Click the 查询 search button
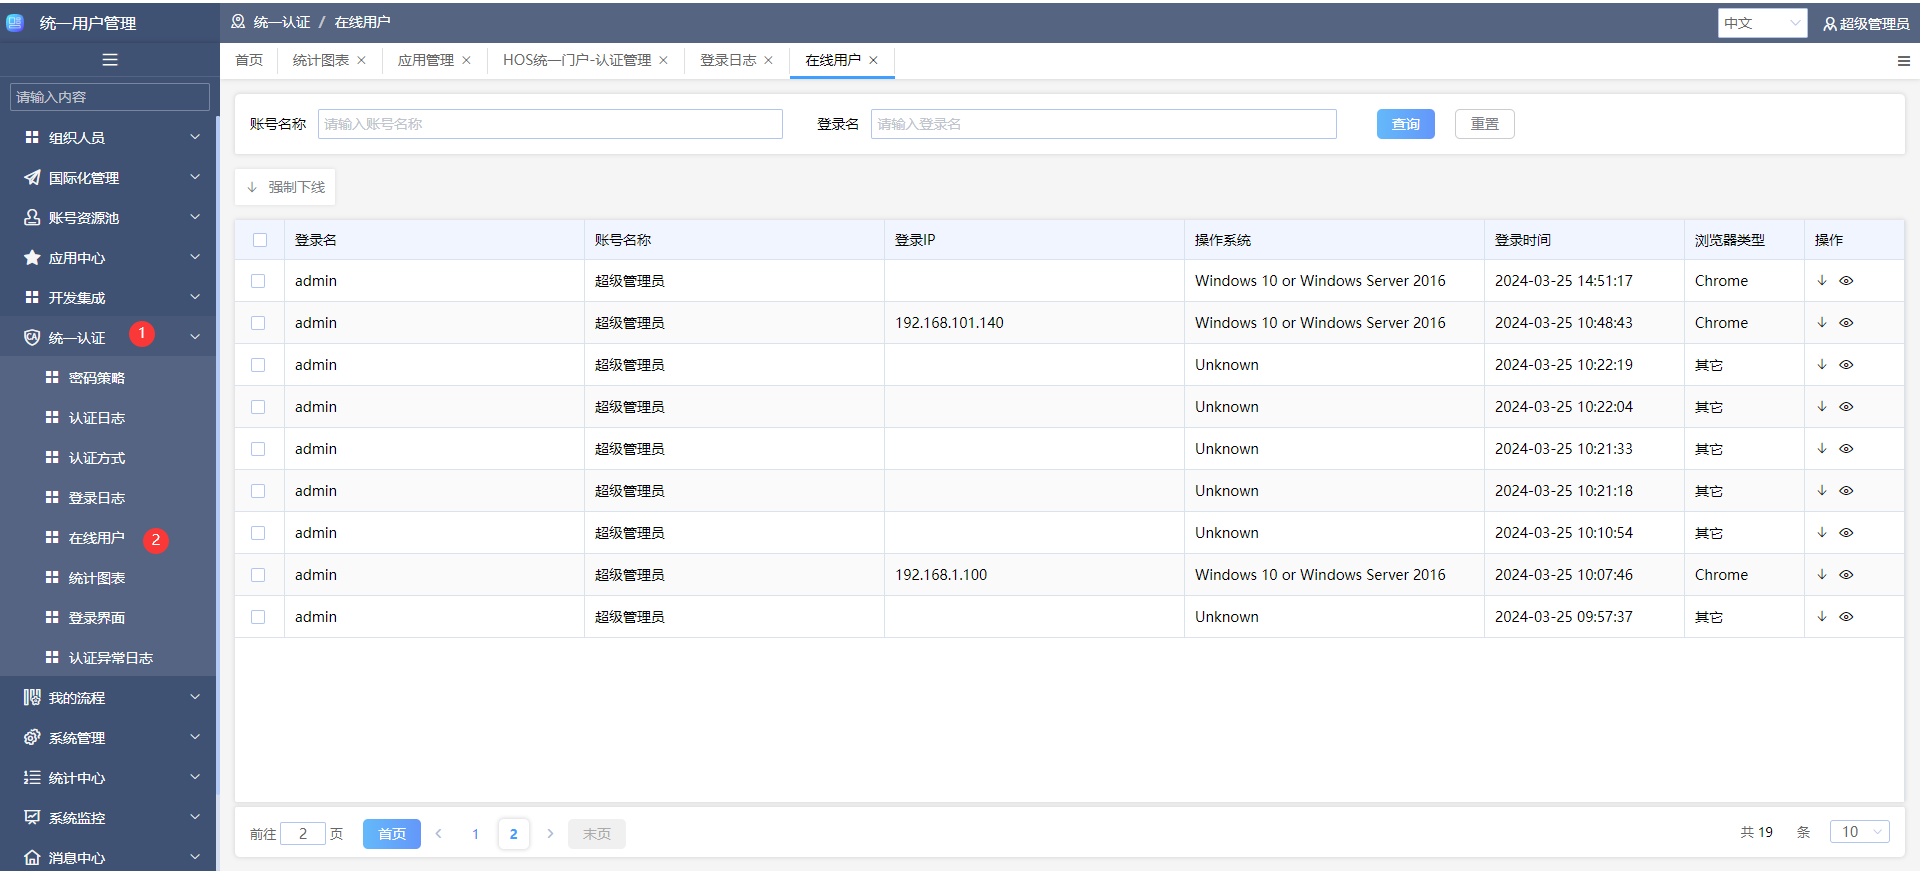 [x=1405, y=124]
